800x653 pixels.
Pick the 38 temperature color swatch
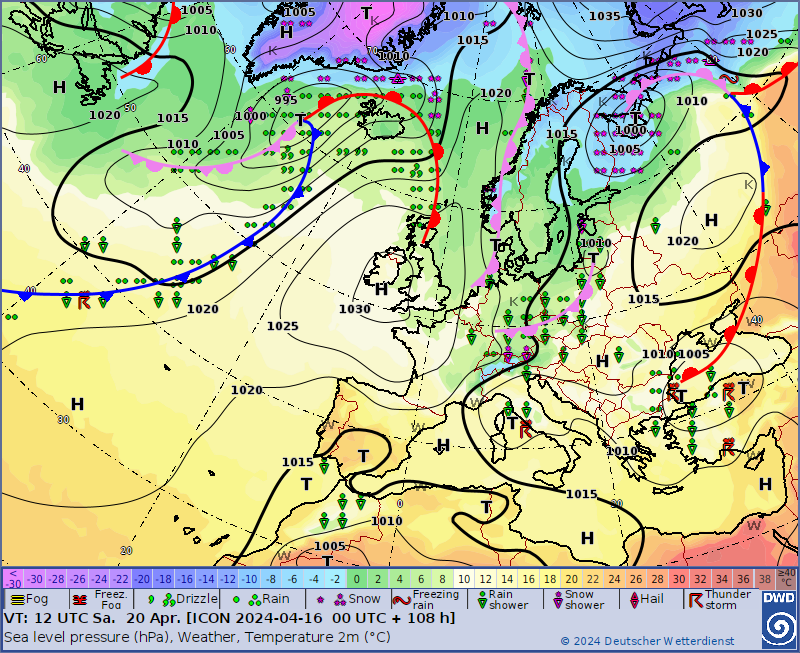(x=765, y=578)
